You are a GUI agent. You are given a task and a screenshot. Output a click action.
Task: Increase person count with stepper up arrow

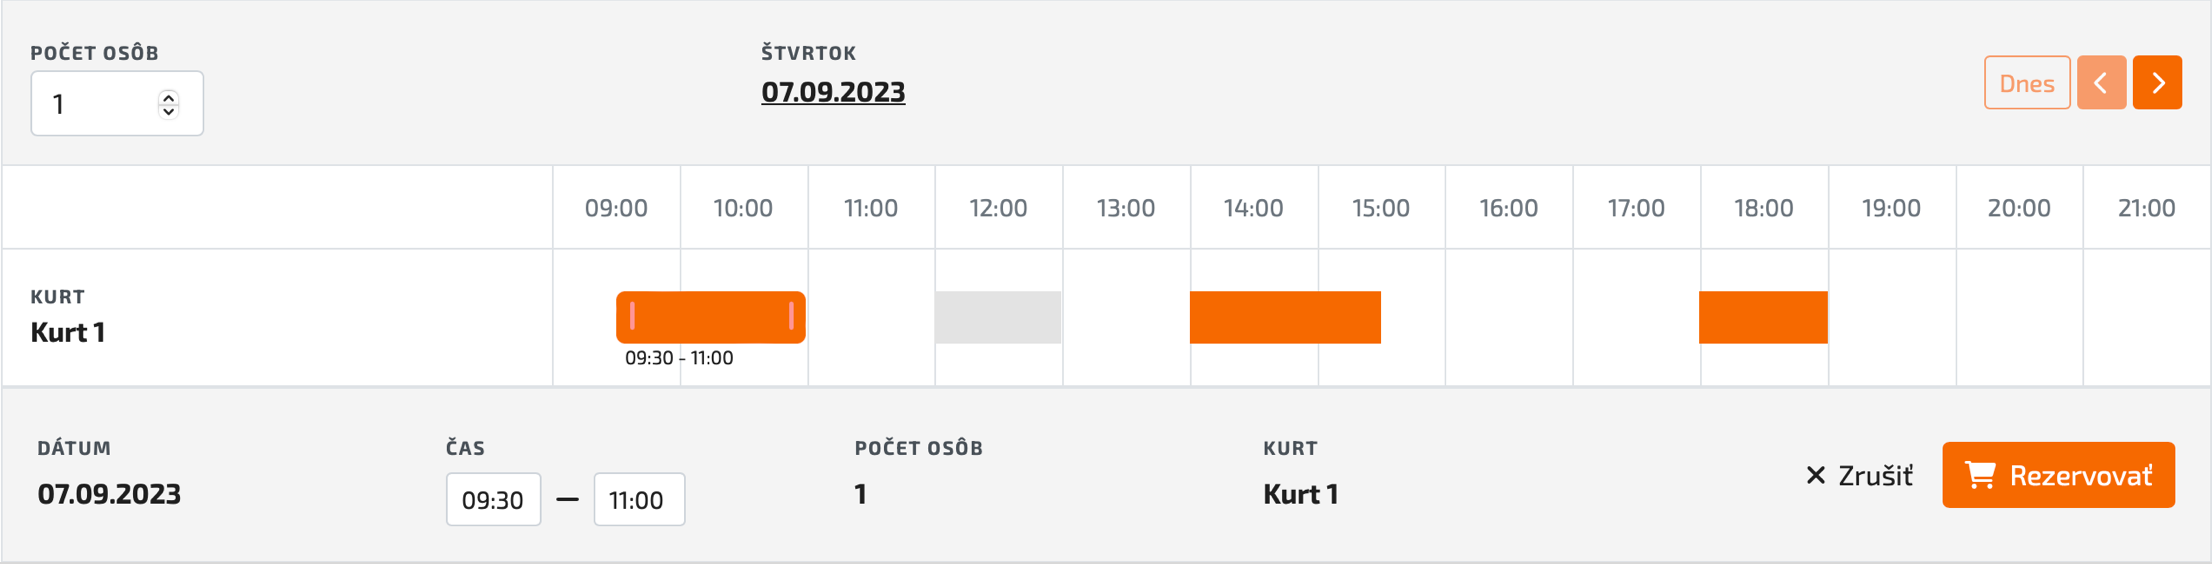coord(169,96)
